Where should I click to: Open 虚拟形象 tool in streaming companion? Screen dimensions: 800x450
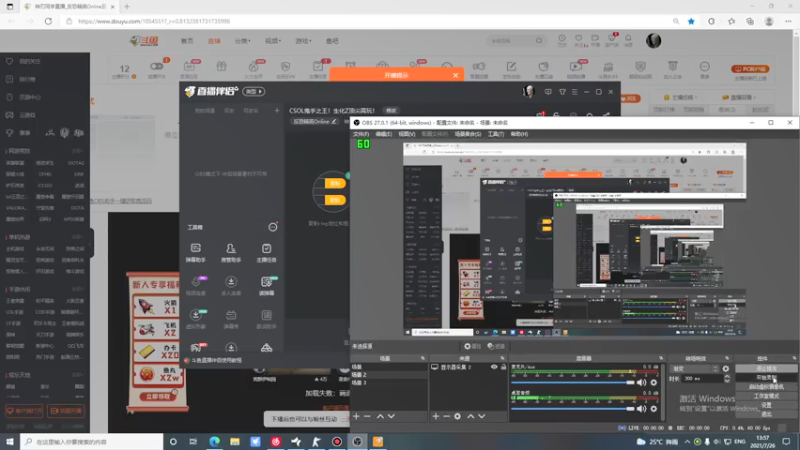(x=195, y=319)
